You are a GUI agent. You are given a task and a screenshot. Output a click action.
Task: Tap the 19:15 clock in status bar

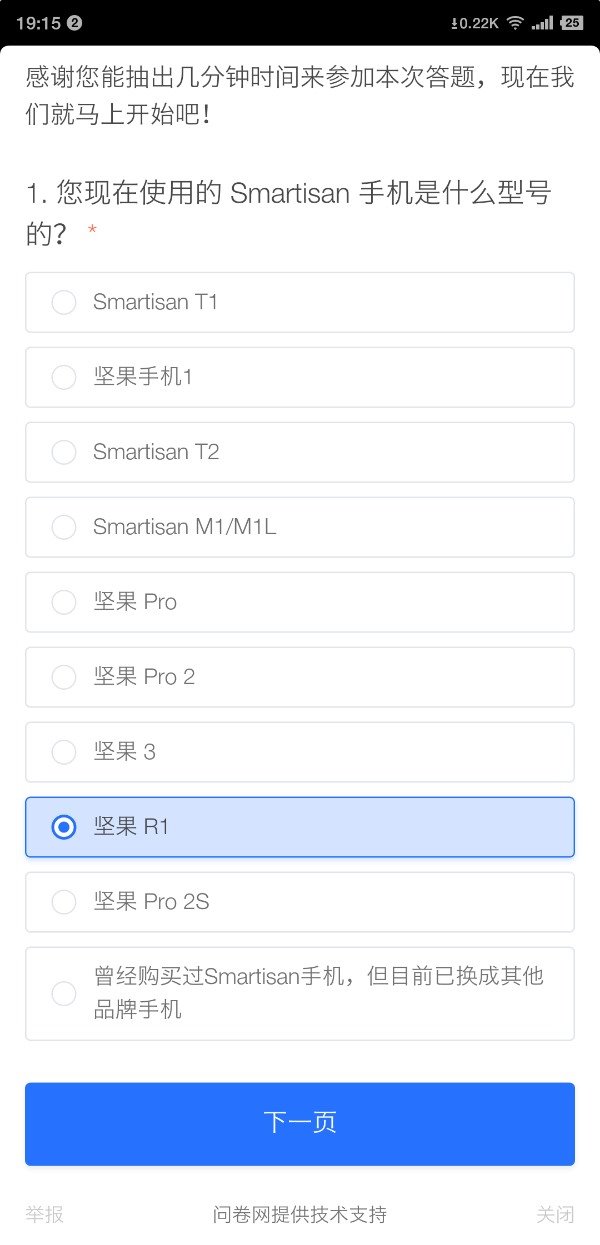[38, 23]
